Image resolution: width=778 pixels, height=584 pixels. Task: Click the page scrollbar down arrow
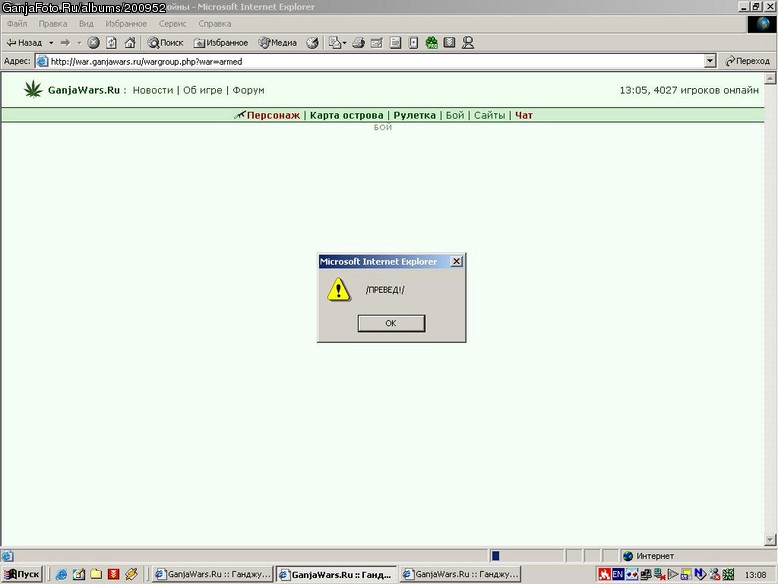click(x=770, y=539)
